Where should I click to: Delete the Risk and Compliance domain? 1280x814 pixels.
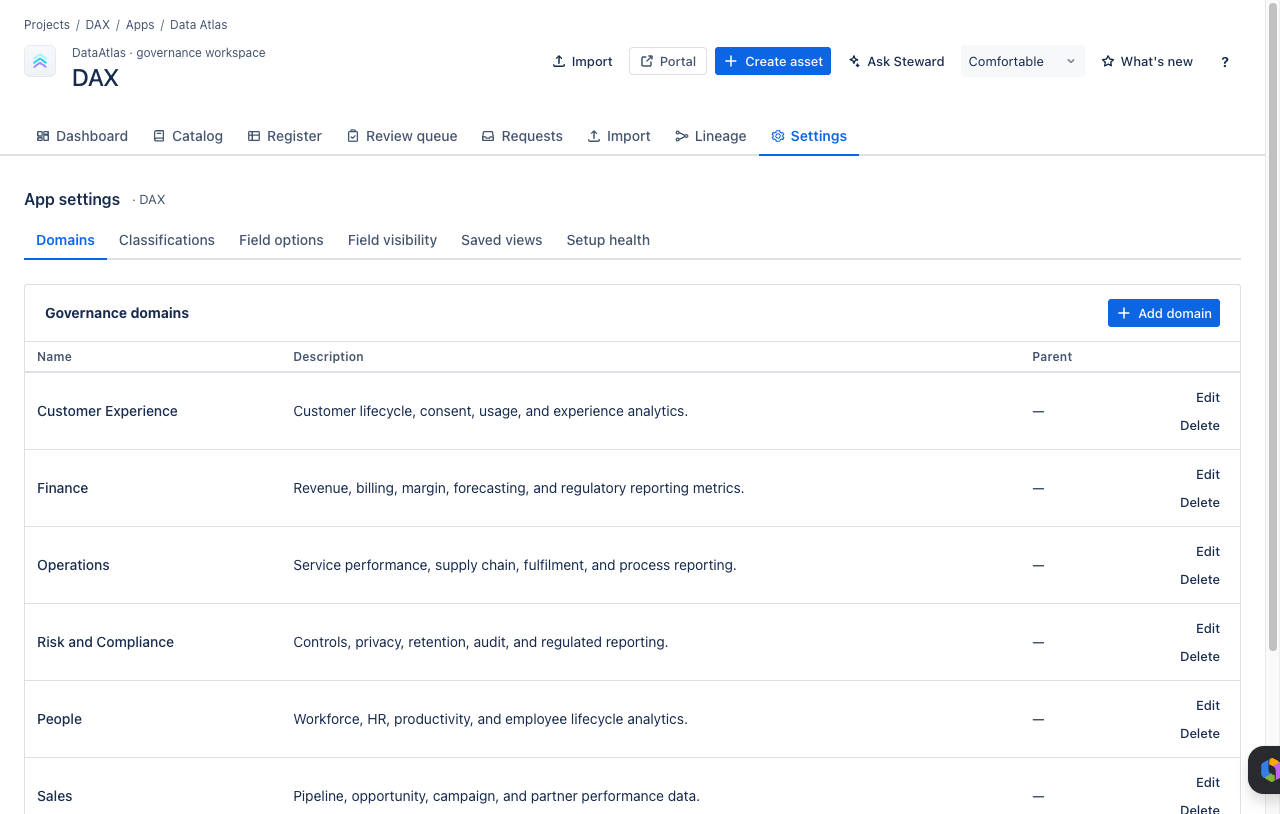click(x=1200, y=656)
